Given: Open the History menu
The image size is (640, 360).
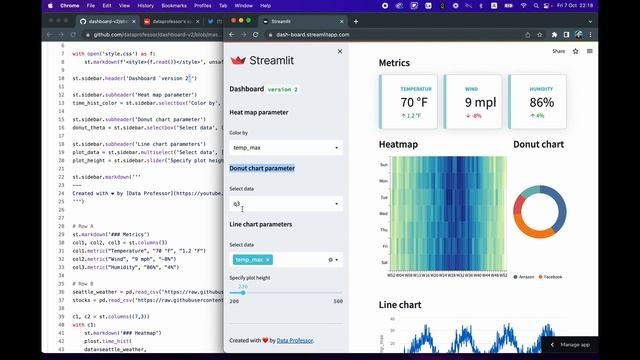Looking at the screenshot, I should (145, 6).
